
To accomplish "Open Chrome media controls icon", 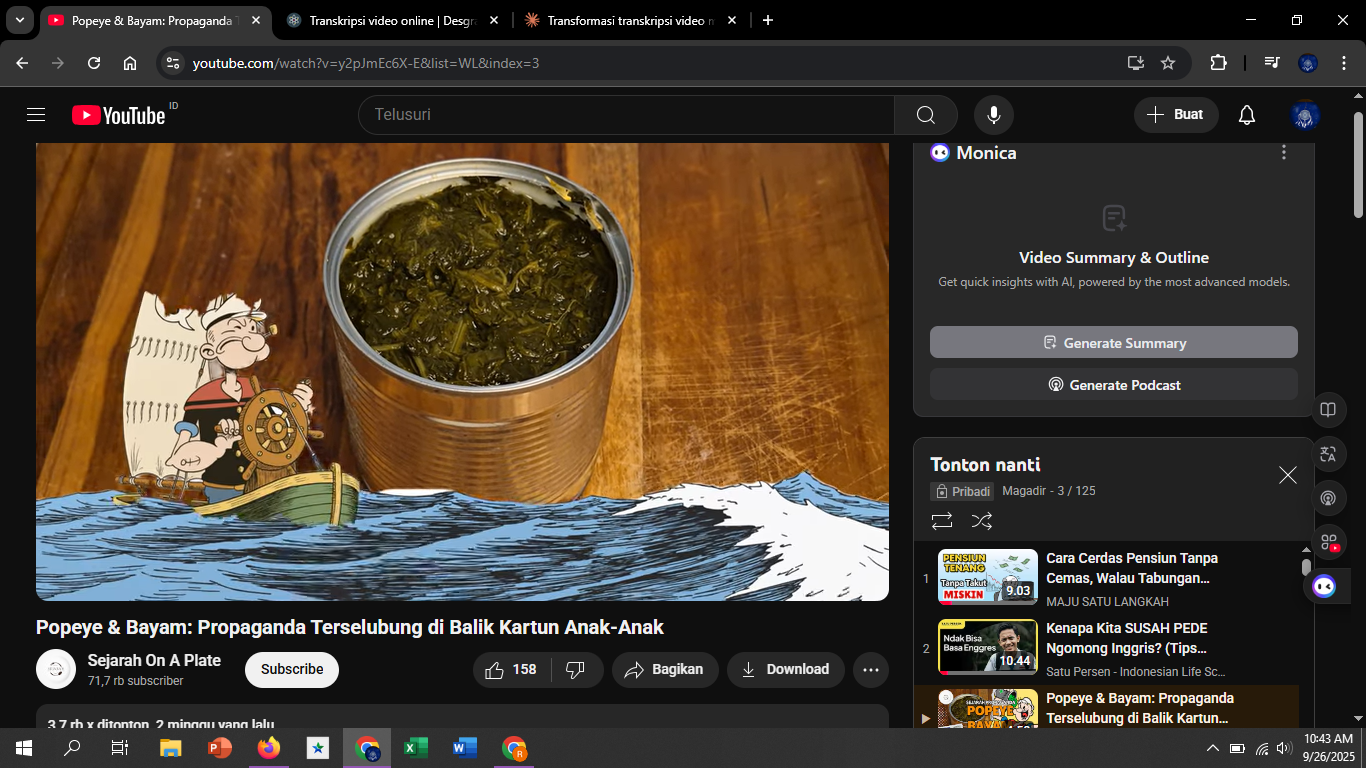I will (1271, 63).
